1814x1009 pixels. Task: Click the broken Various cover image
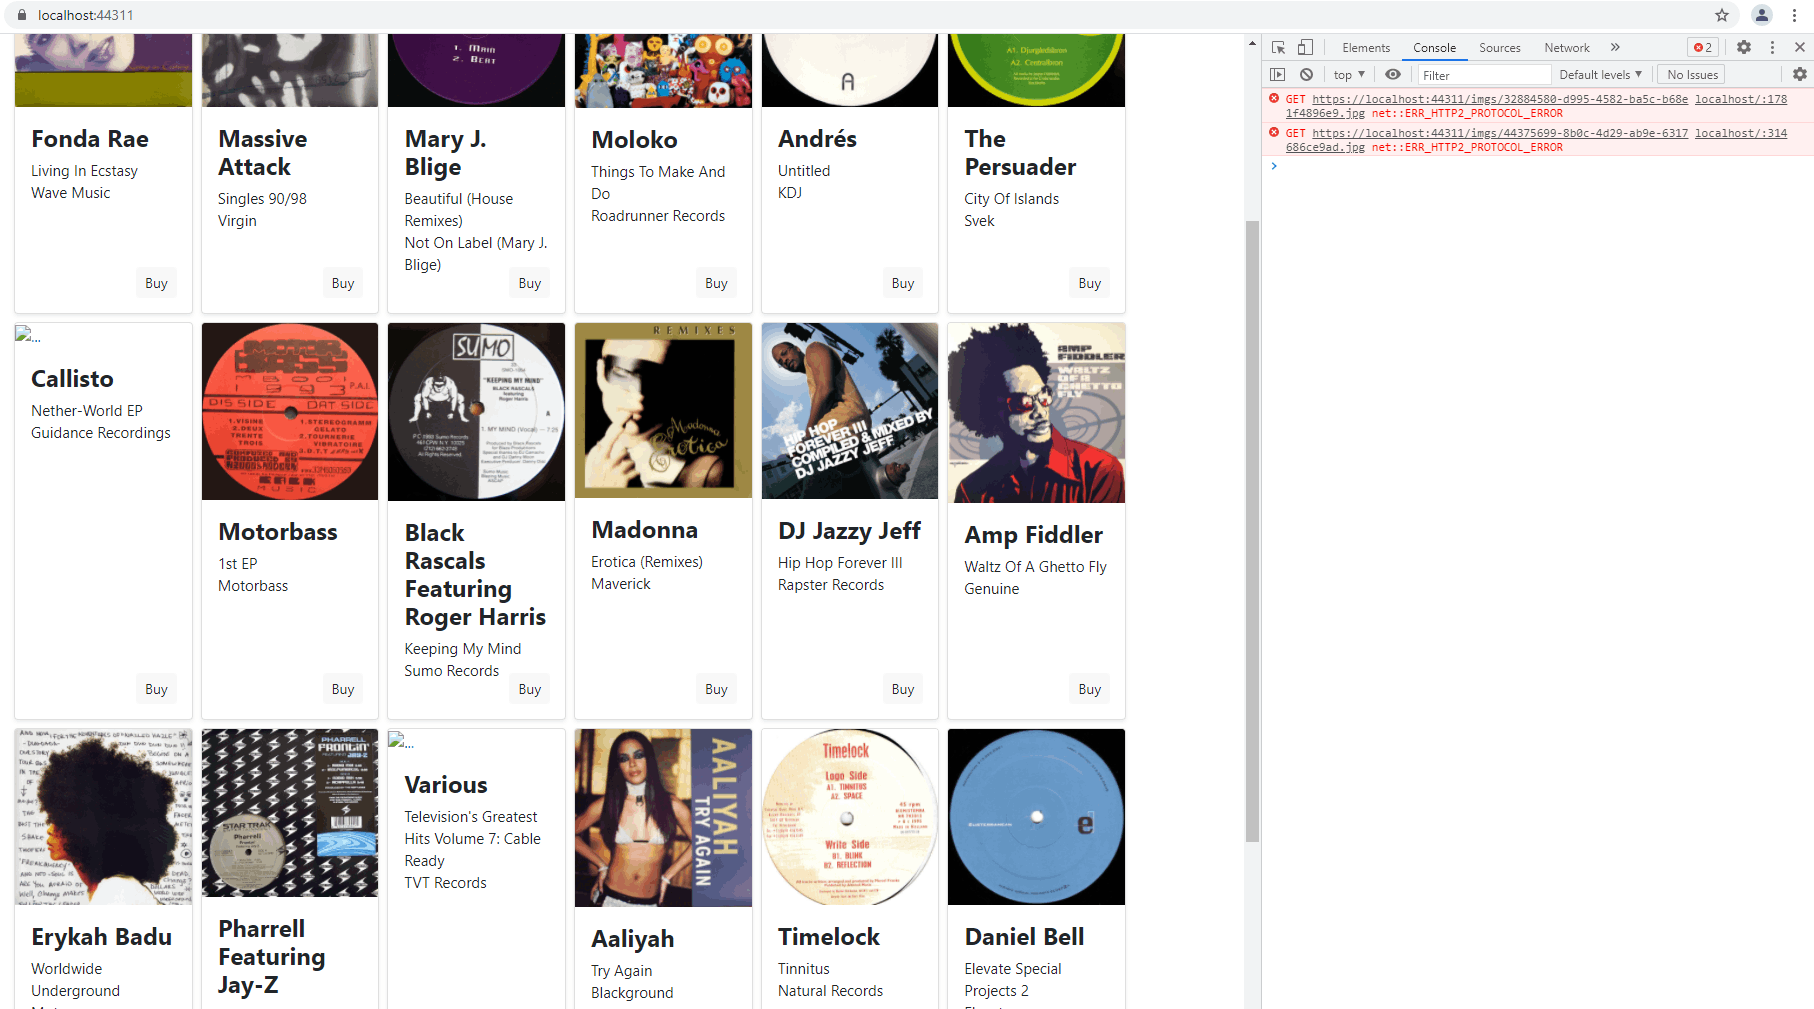pos(401,741)
